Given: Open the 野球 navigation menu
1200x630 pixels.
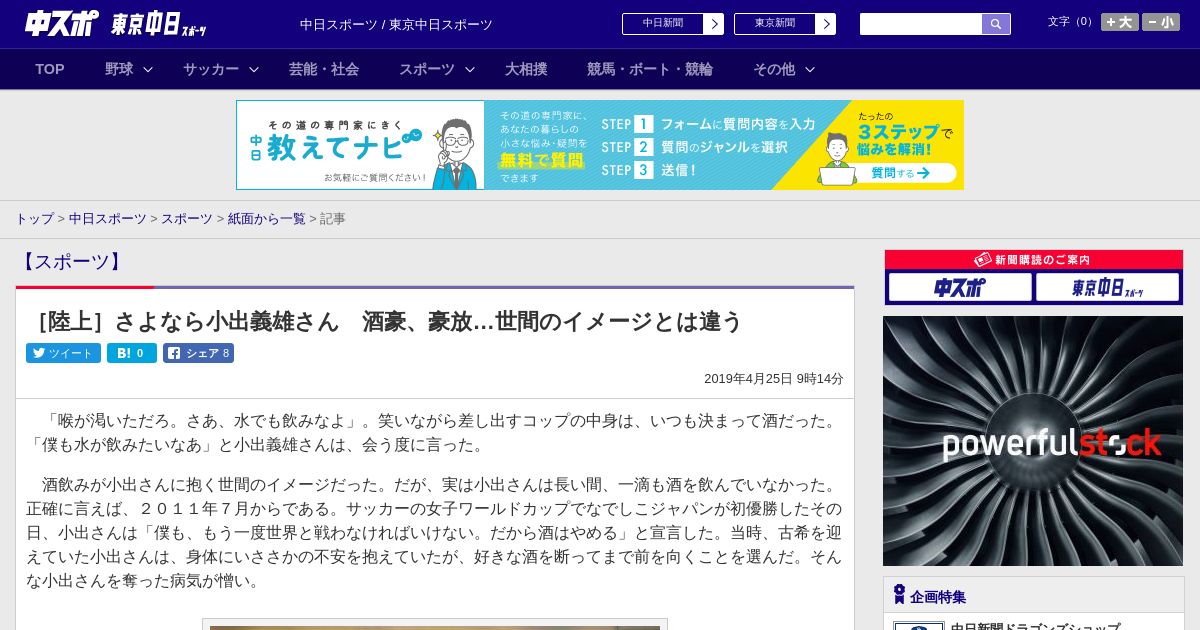Looking at the screenshot, I should pyautogui.click(x=119, y=69).
